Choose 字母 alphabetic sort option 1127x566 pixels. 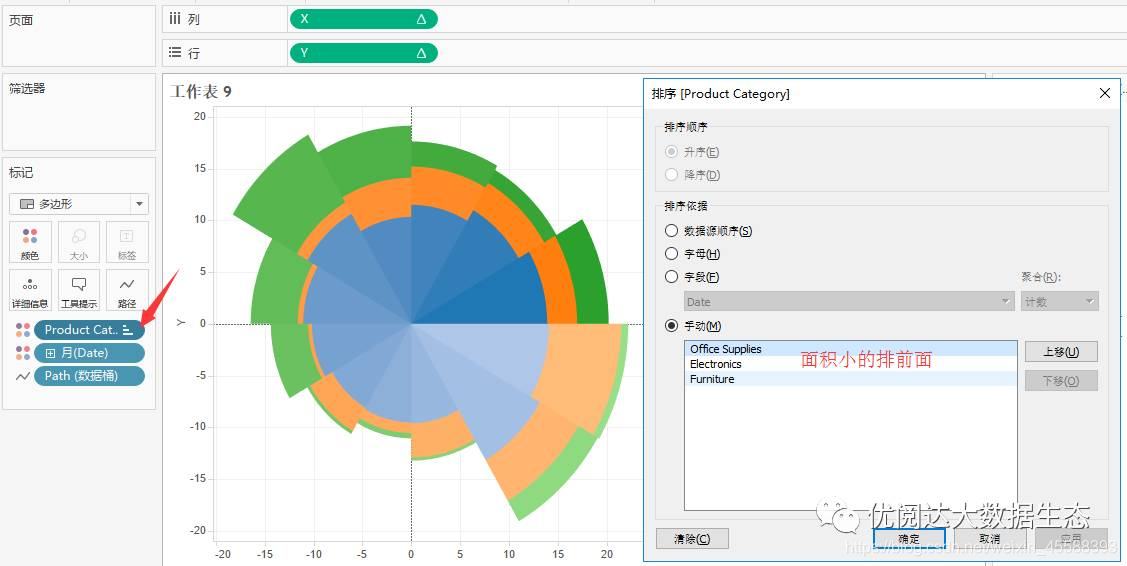[671, 254]
